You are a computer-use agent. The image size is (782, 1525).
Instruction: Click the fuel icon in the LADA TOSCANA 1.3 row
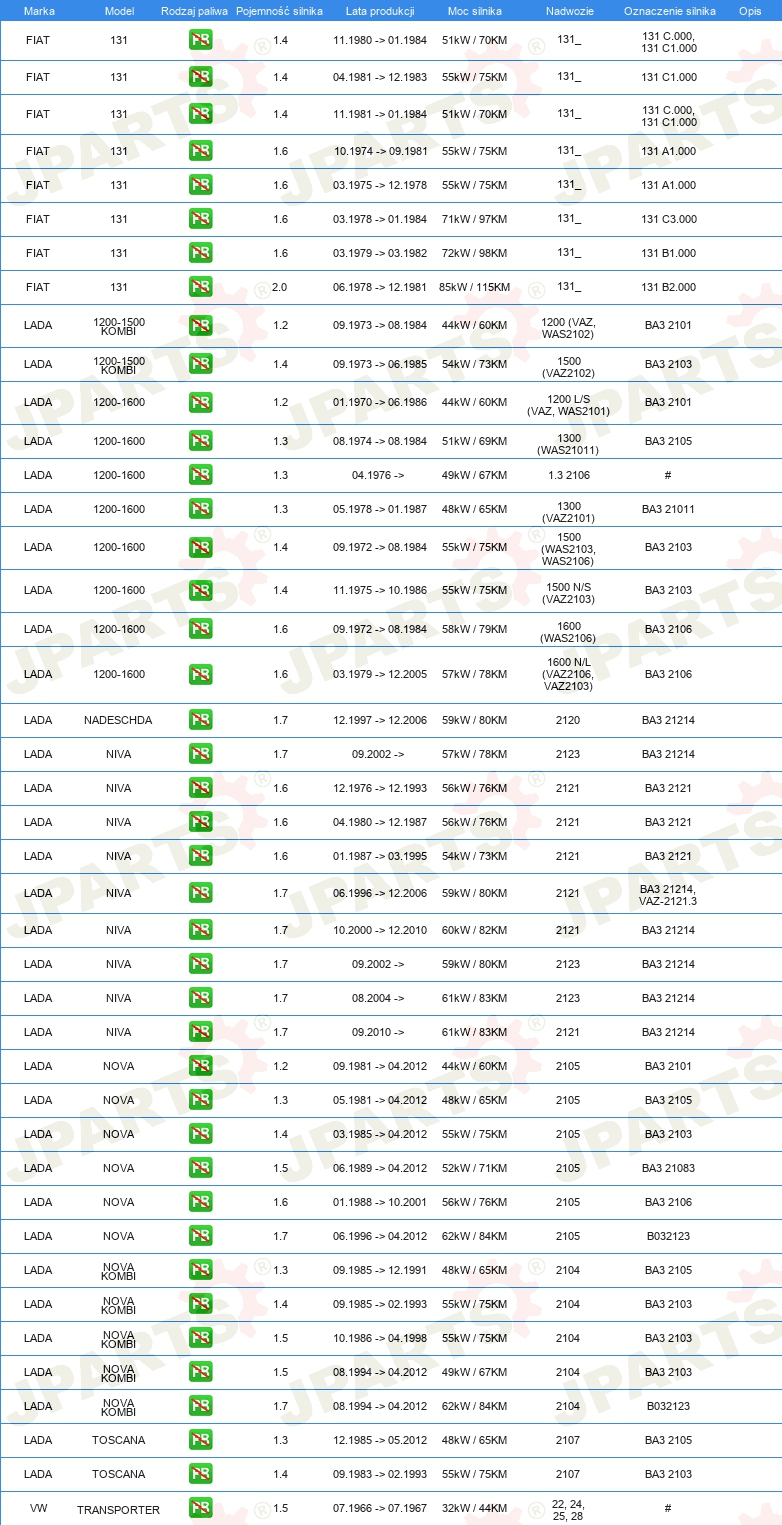coord(200,1440)
